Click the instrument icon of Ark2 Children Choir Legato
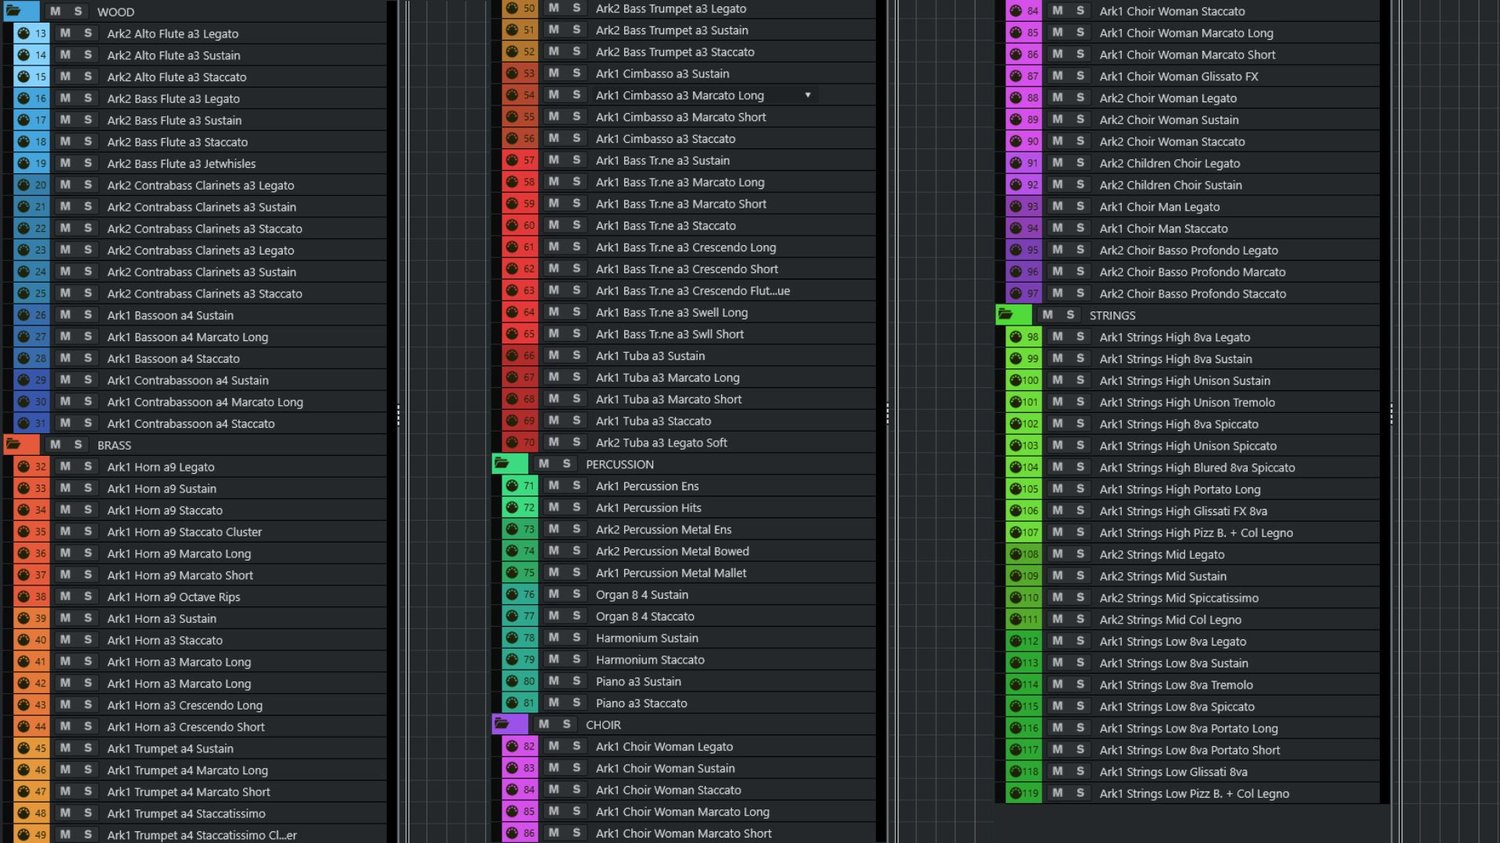This screenshot has width=1500, height=843. point(1016,163)
